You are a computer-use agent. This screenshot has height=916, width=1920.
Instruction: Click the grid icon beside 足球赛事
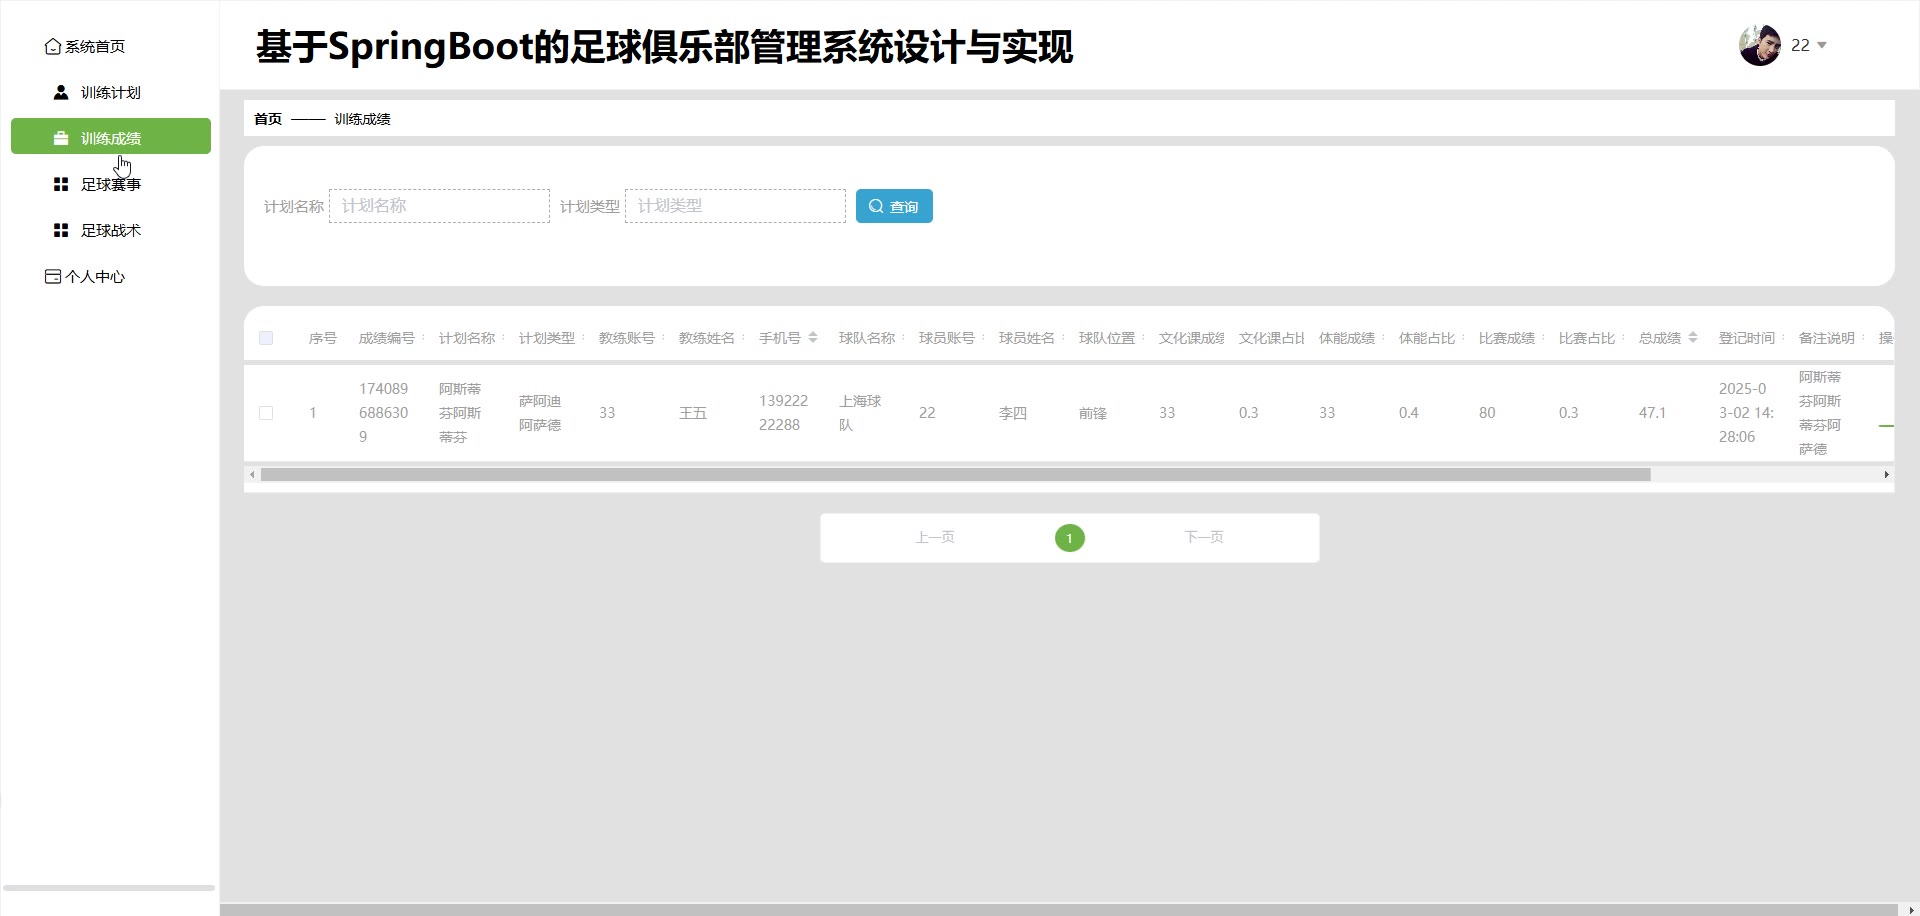coord(61,185)
